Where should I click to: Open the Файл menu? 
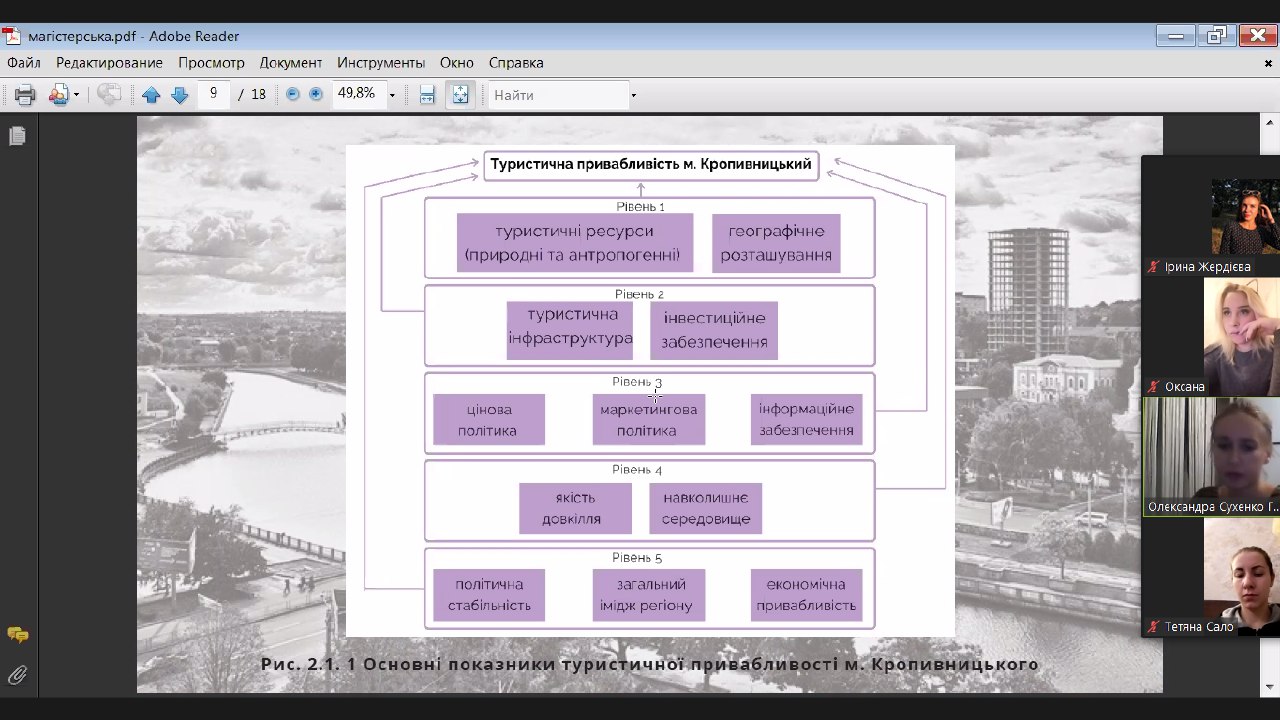click(23, 62)
